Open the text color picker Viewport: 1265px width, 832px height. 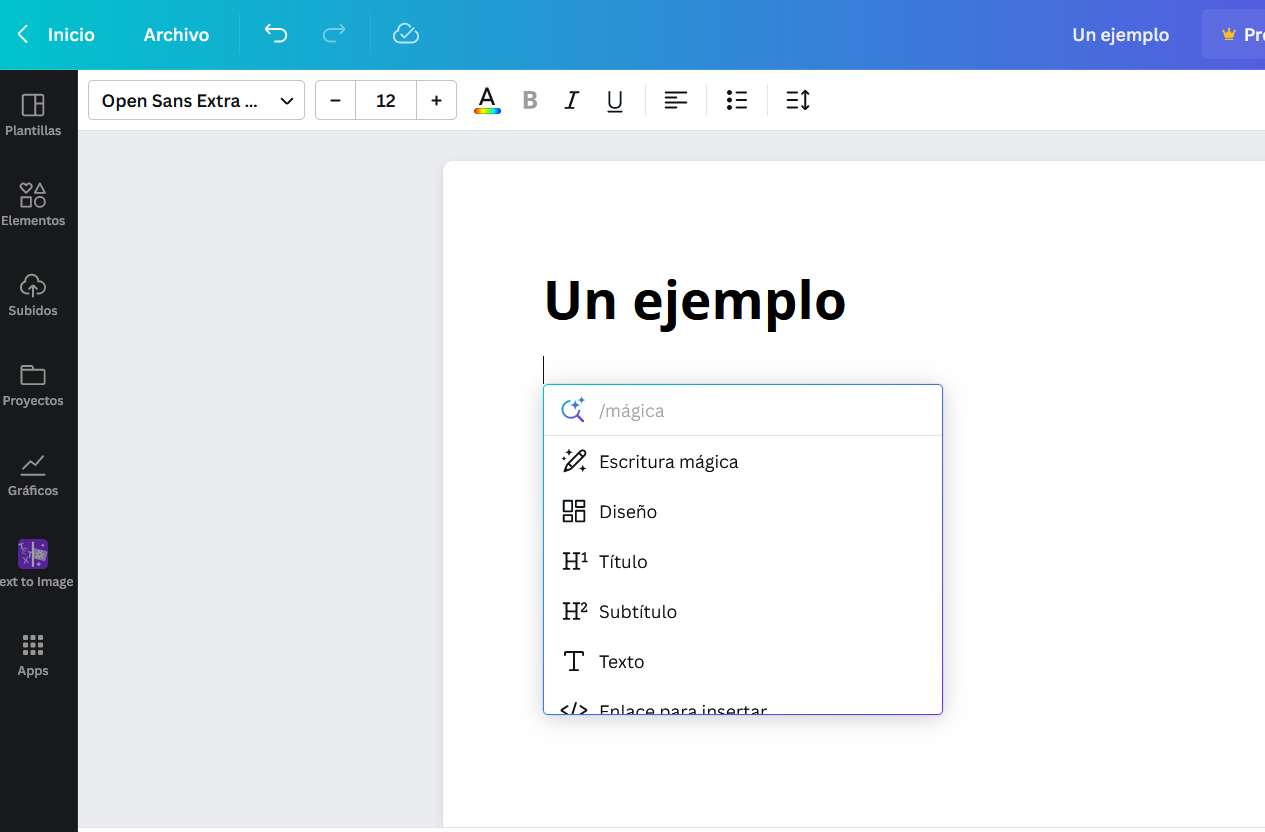[487, 100]
